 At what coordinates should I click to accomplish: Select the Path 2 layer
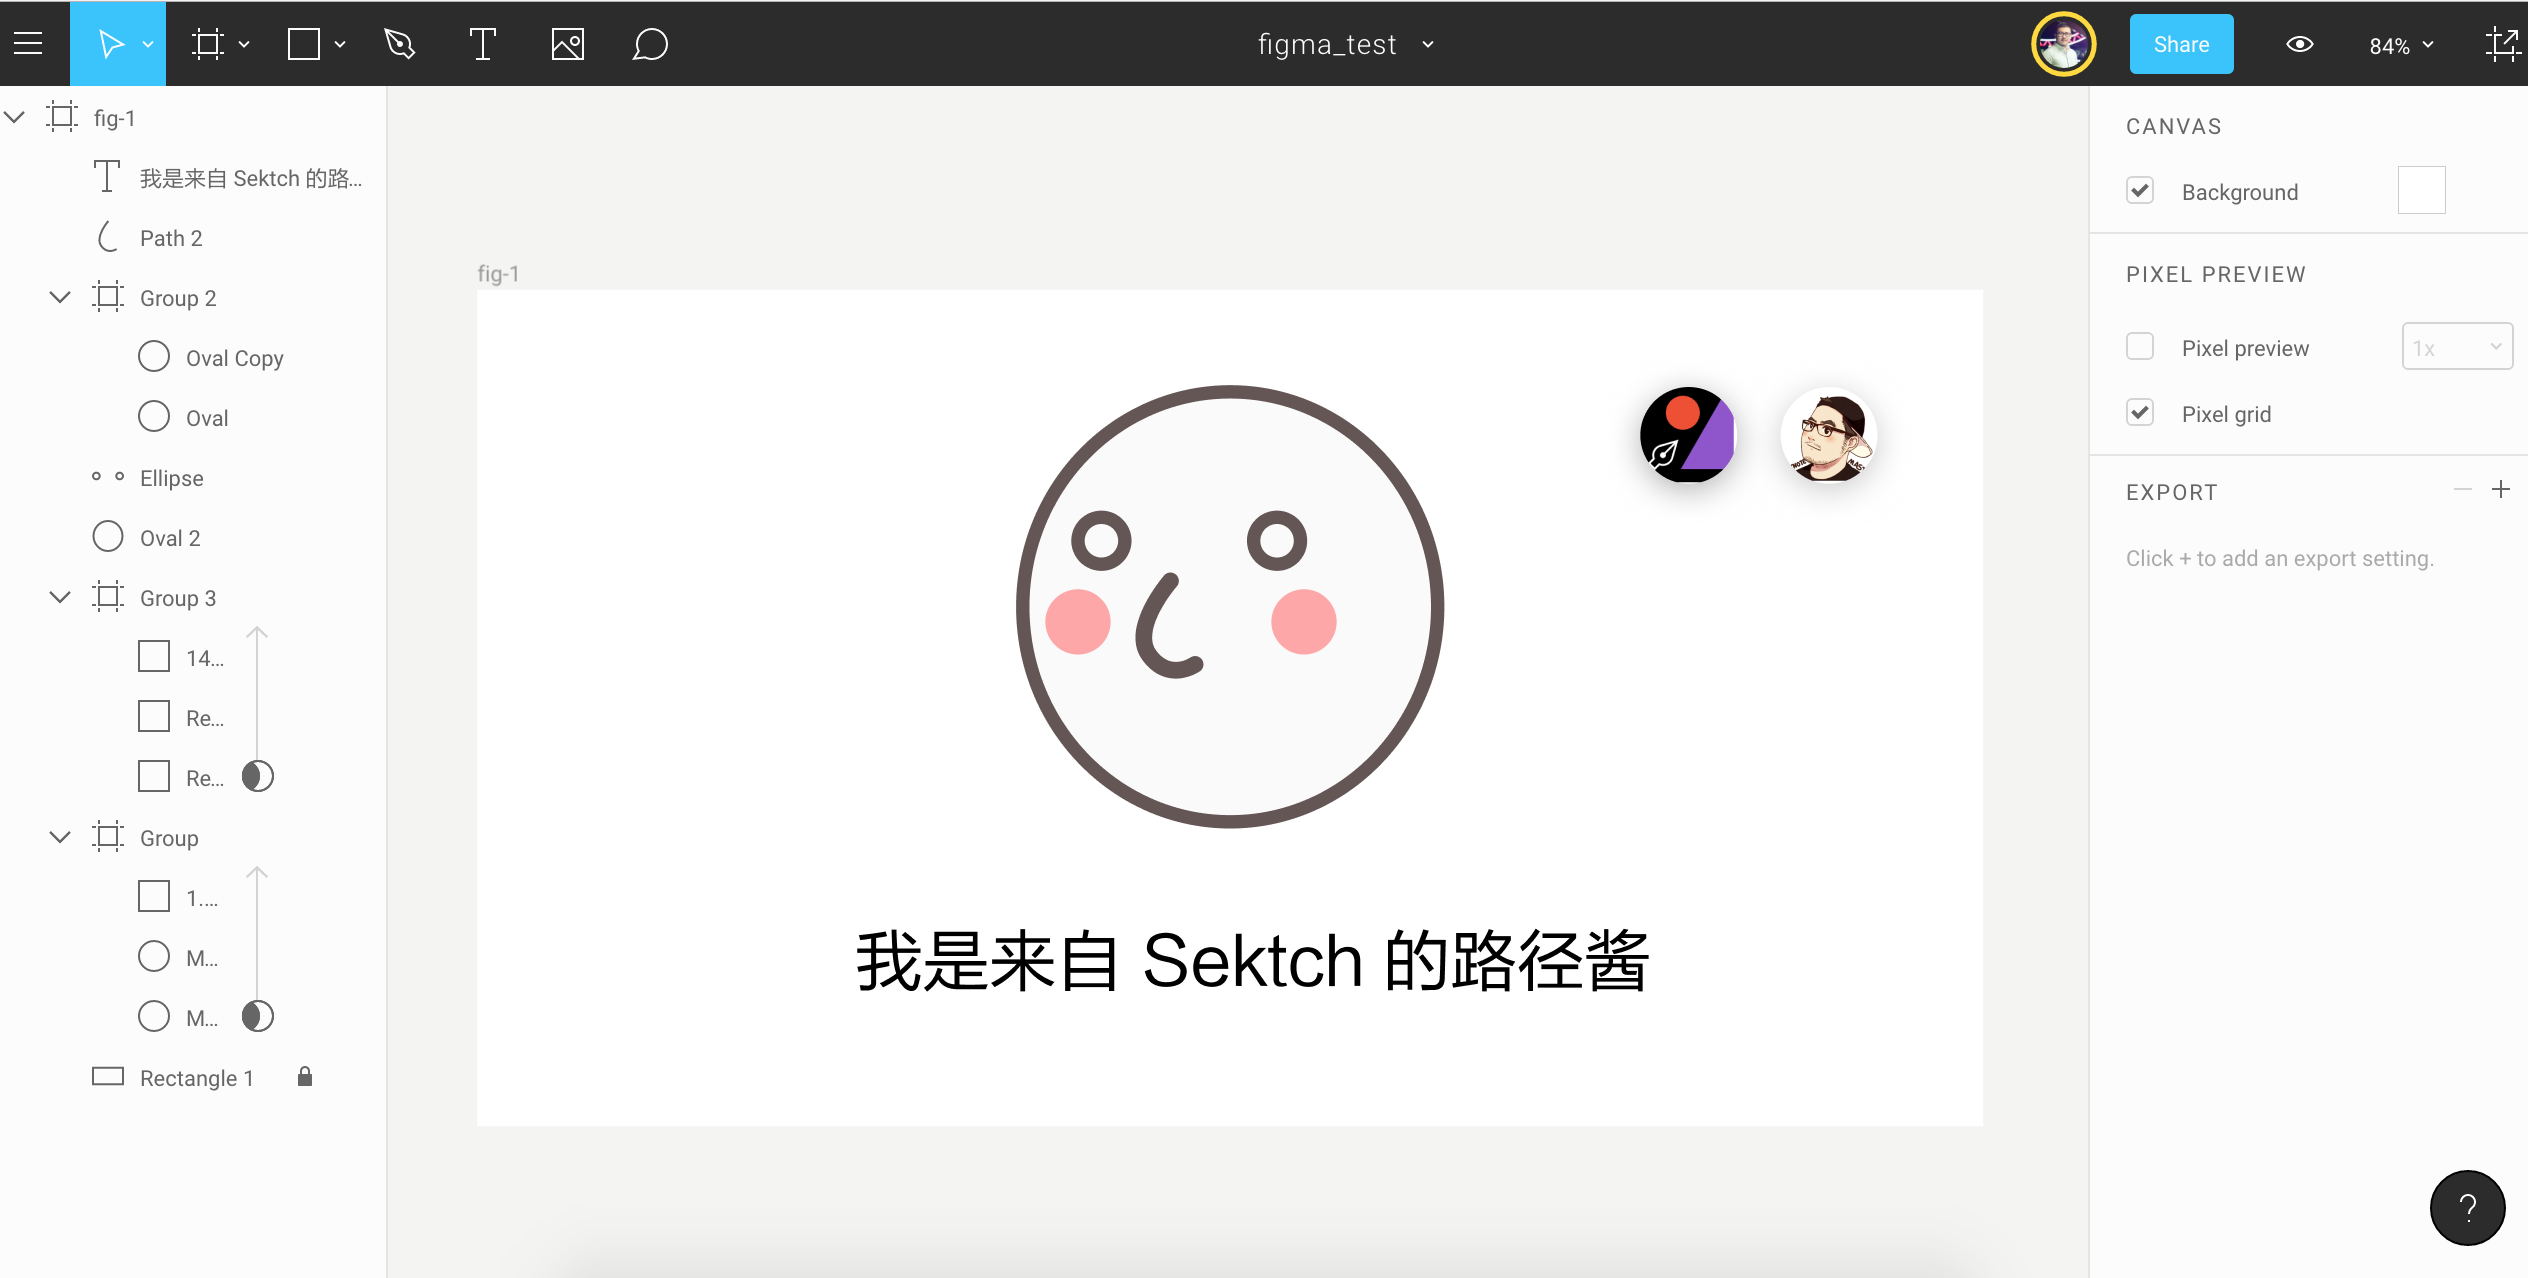[x=171, y=238]
